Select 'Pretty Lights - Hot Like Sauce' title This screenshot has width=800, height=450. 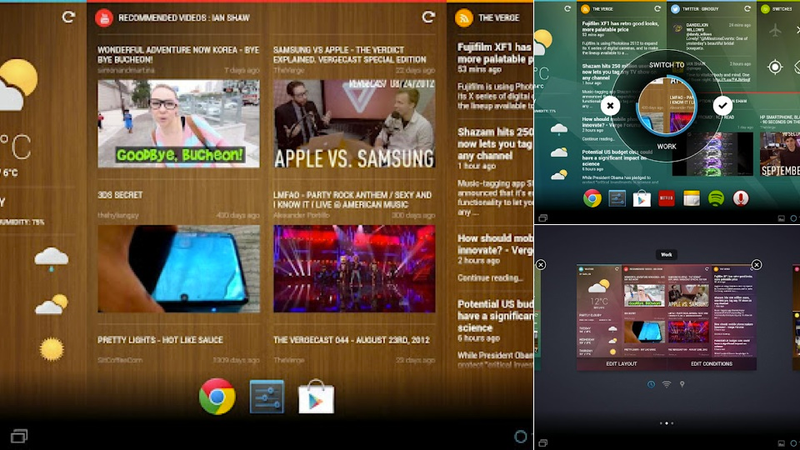160,340
